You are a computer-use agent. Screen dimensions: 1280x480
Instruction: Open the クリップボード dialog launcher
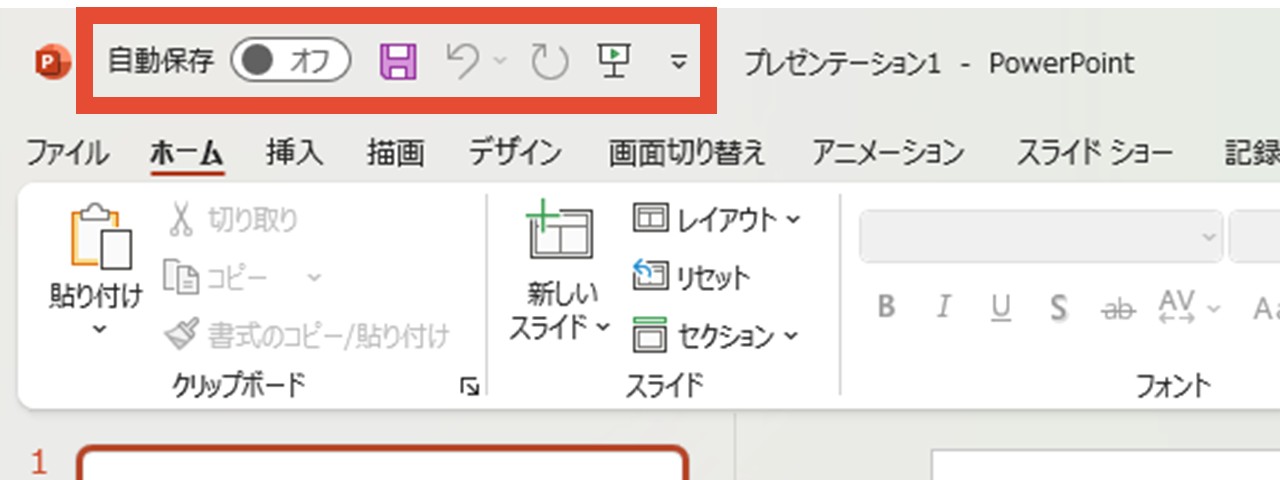click(x=468, y=387)
